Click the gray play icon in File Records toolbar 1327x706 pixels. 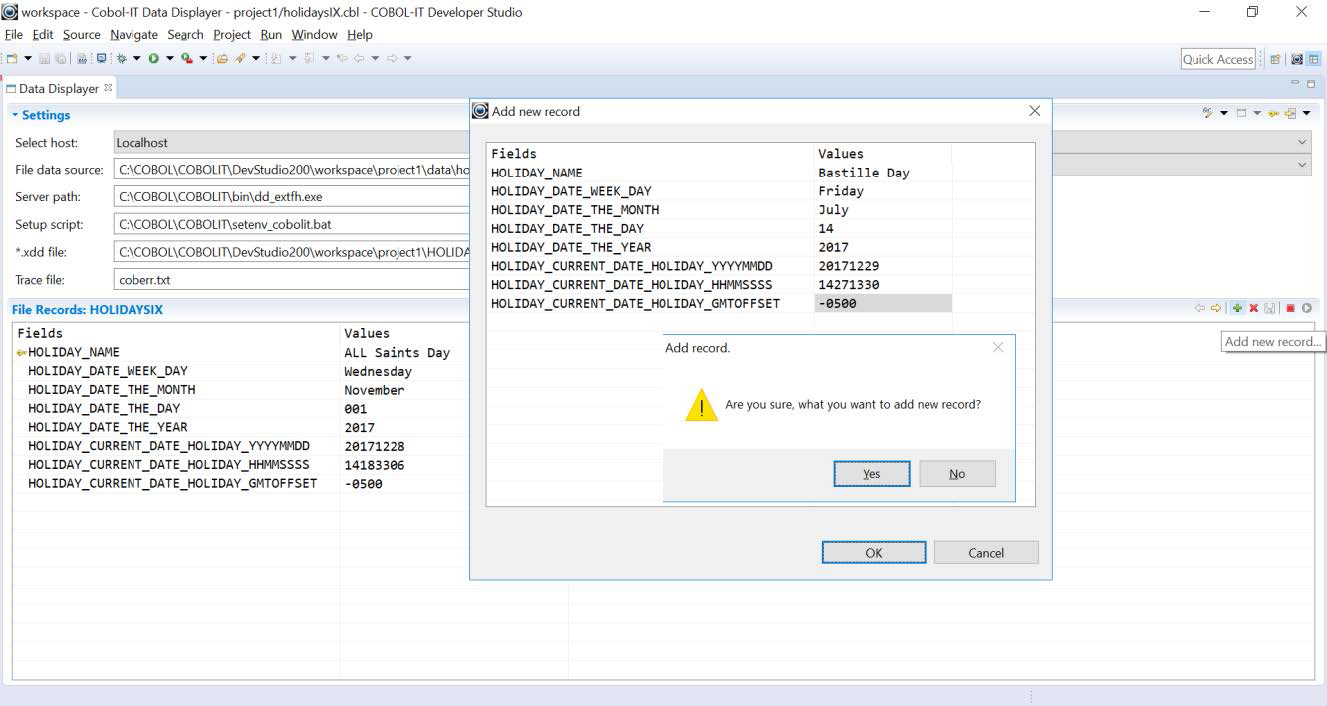point(1306,309)
